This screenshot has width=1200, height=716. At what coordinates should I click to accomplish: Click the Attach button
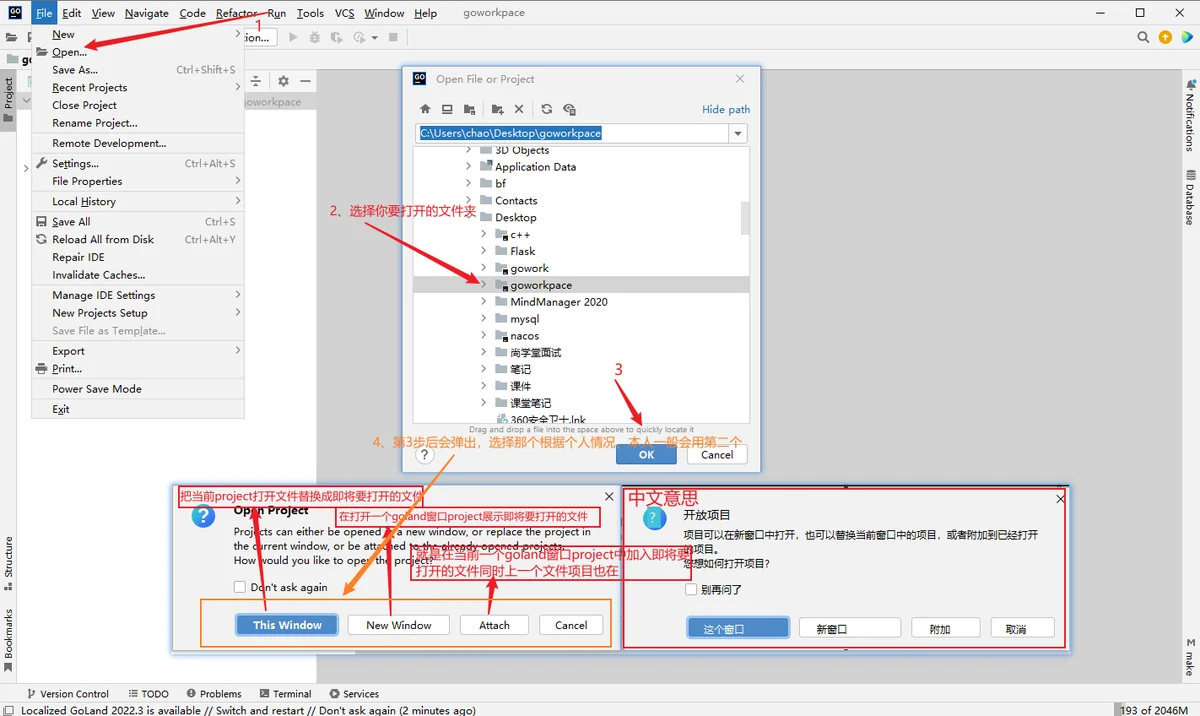494,625
